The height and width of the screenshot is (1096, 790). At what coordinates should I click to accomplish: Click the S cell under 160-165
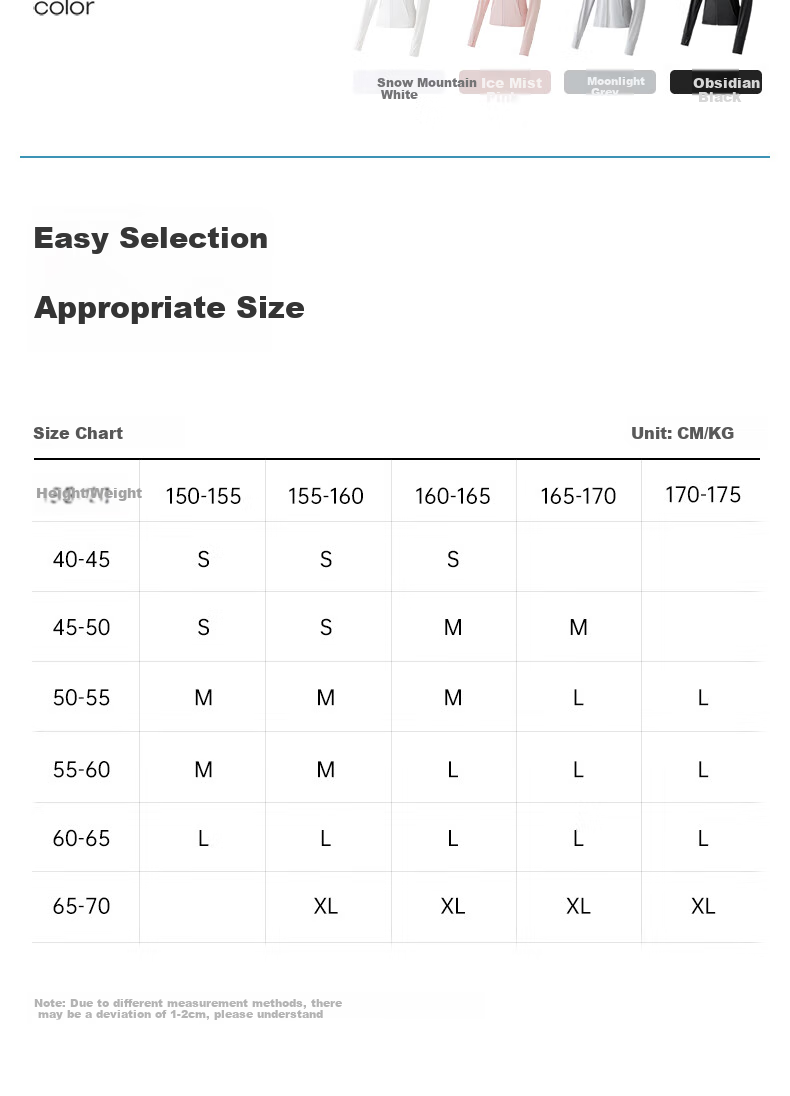453,559
